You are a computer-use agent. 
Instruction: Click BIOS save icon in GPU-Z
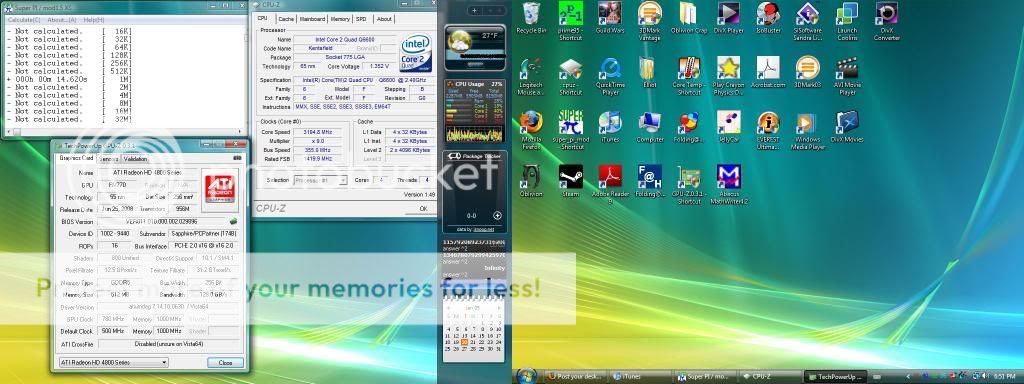233,221
